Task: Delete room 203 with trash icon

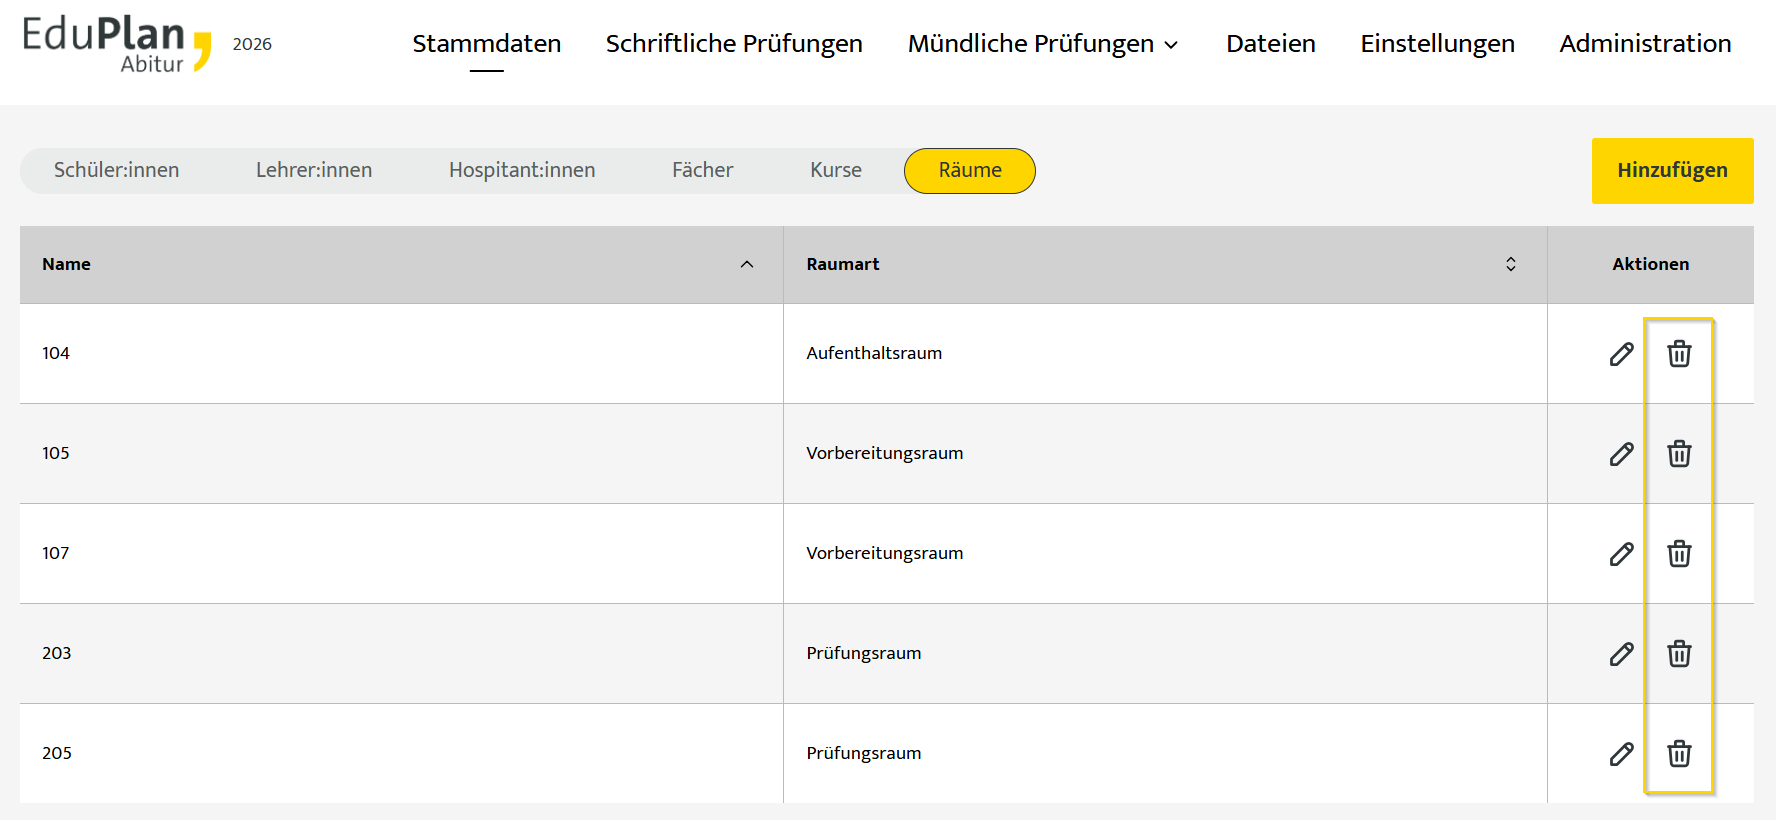Action: tap(1679, 654)
